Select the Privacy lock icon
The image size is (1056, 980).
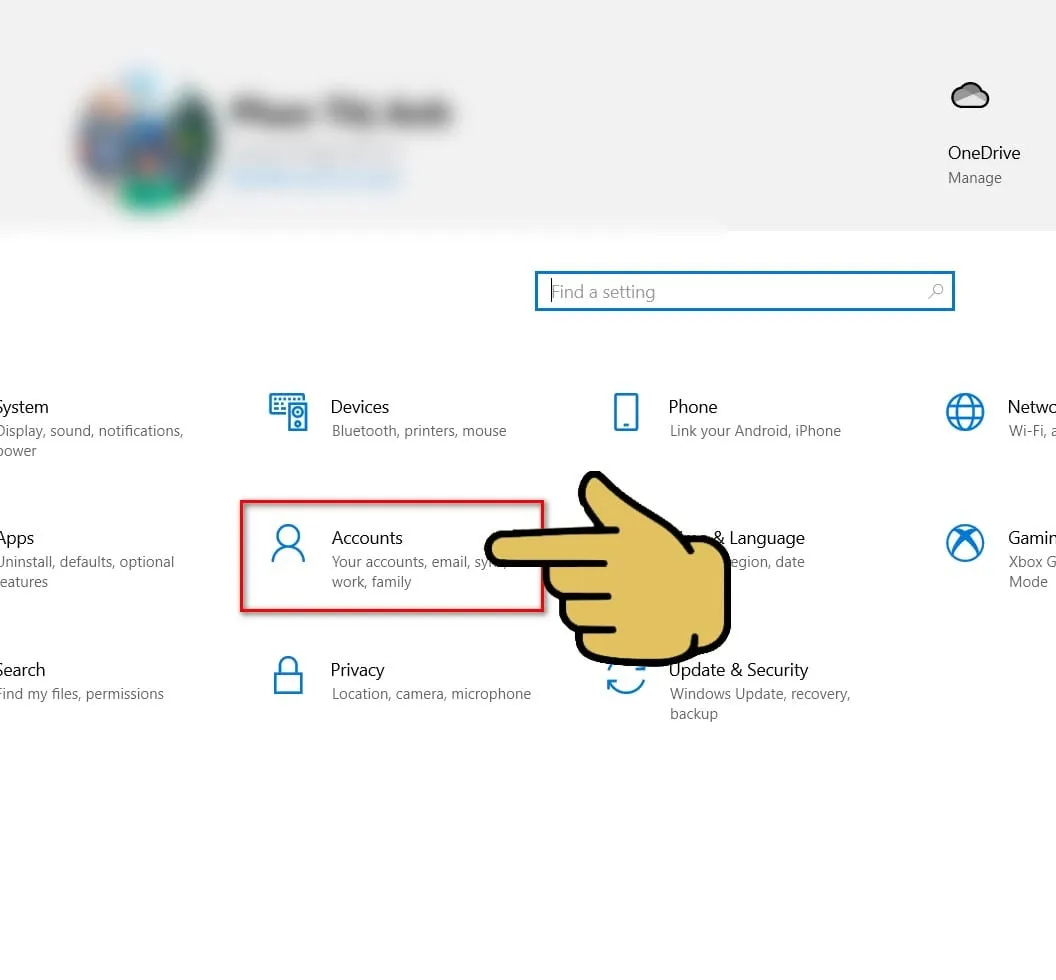[289, 676]
